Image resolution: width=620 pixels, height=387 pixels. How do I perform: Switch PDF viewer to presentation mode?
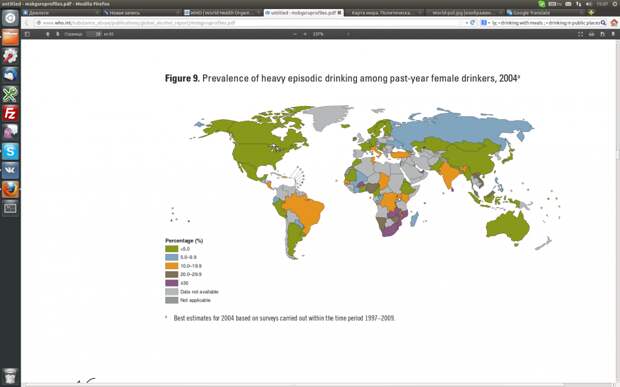[580, 34]
